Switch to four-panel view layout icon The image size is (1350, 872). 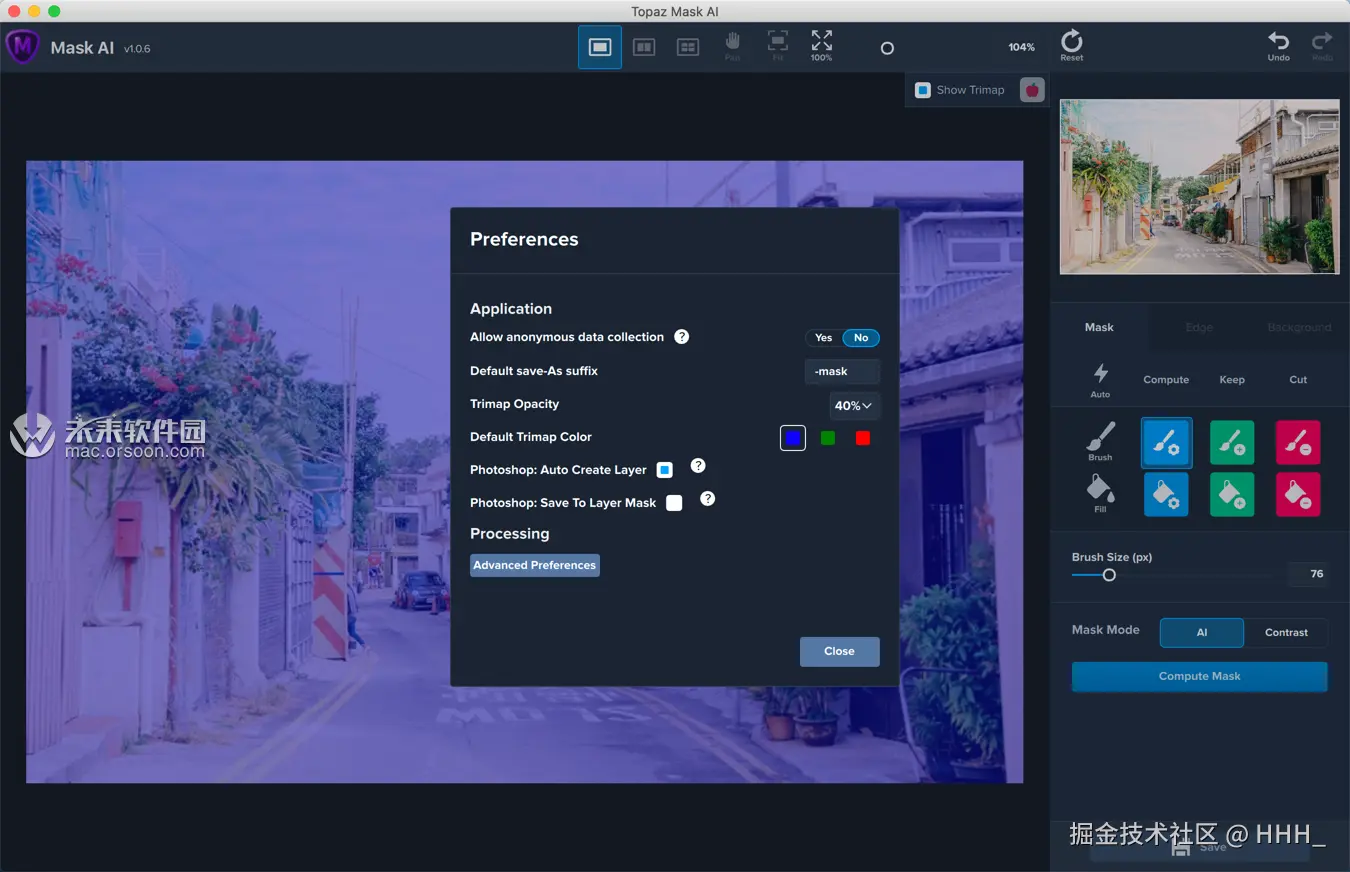point(688,47)
